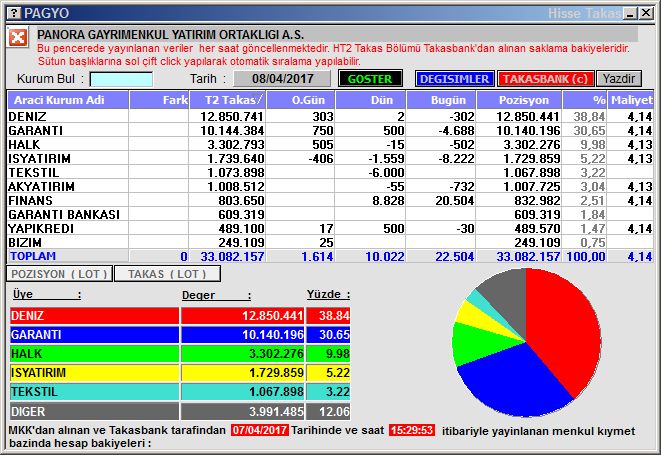This screenshot has height=455, width=661.
Task: Click the GOSTER button
Action: click(370, 79)
